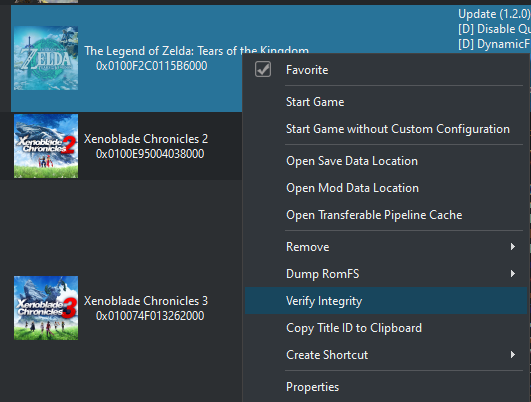Expand the Create Shortcut submenu arrow

(513, 355)
